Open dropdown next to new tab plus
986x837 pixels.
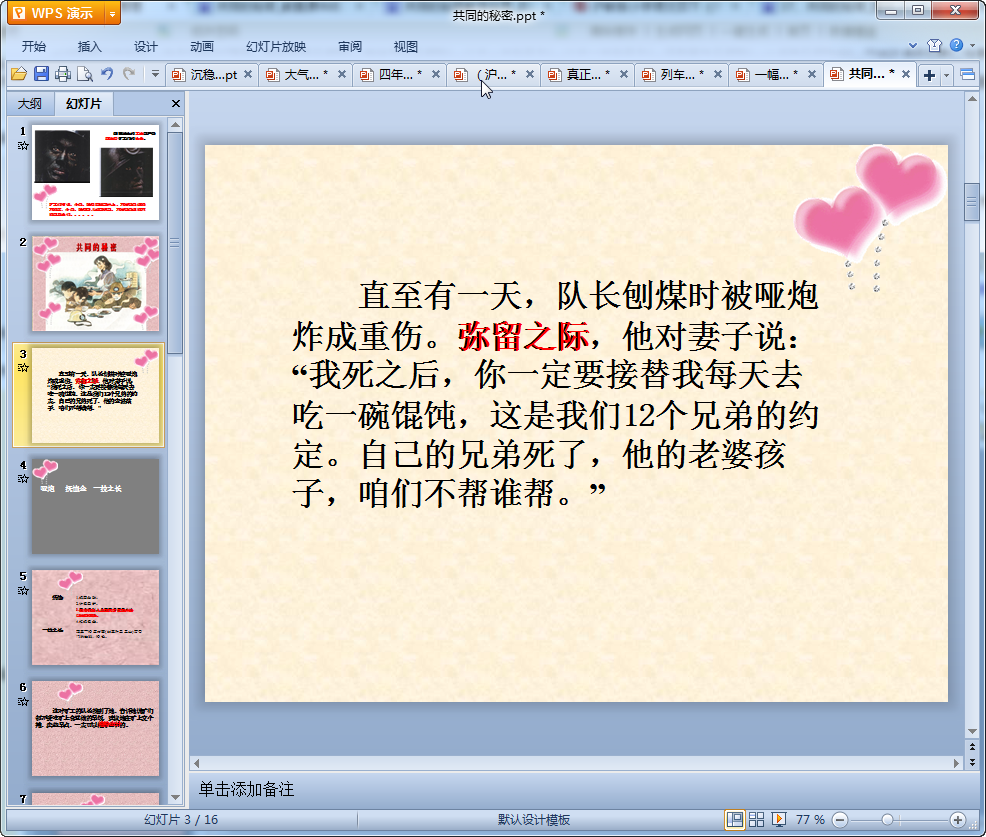click(946, 75)
